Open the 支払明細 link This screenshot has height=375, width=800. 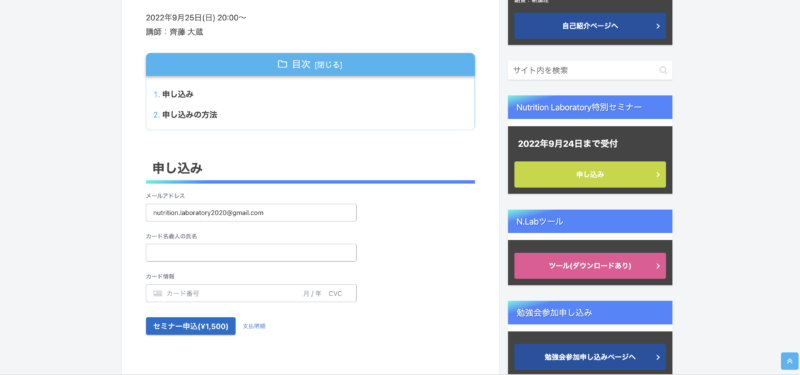click(x=254, y=326)
